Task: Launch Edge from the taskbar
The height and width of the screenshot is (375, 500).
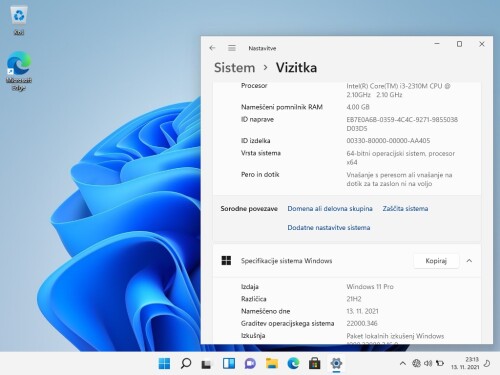Action: 293,363
